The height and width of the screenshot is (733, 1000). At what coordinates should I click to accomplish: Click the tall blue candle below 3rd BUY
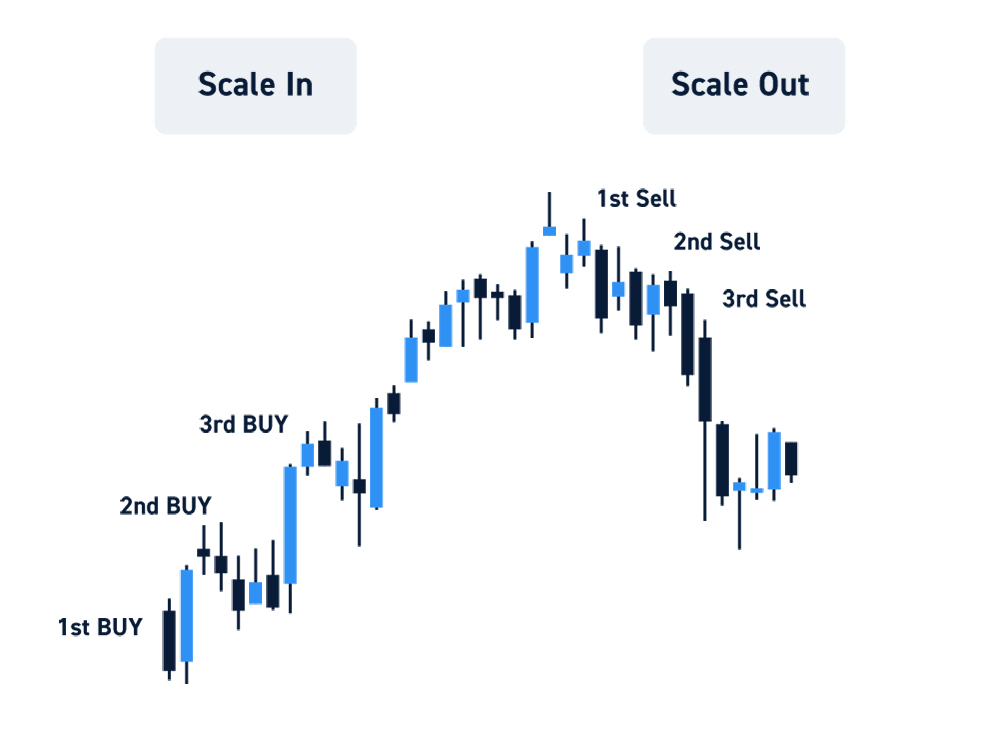(x=290, y=525)
